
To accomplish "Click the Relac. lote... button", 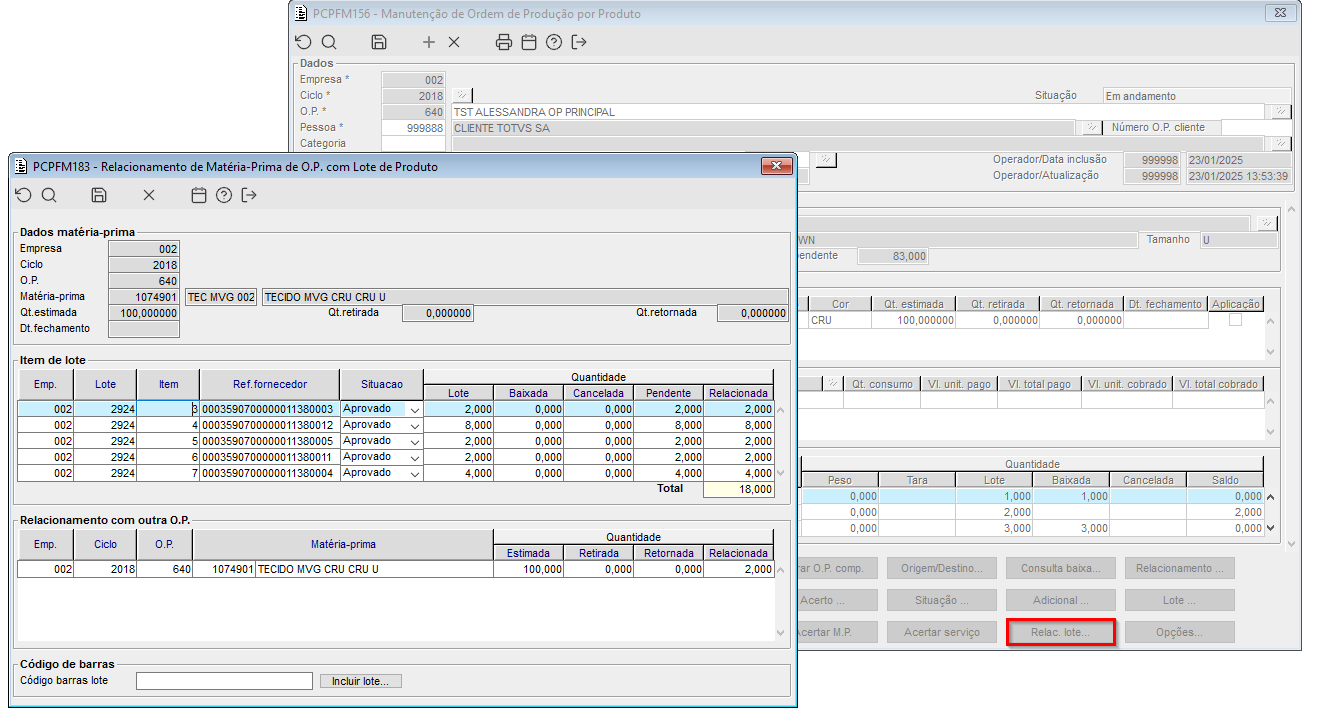I will tap(1060, 632).
